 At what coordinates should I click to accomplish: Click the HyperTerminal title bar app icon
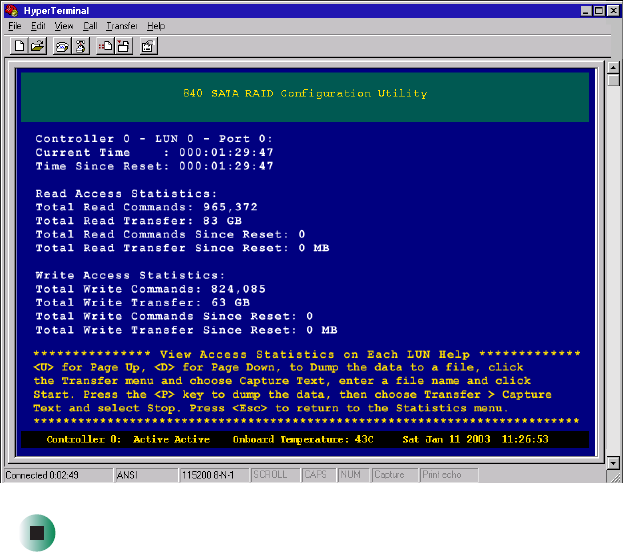tap(12, 10)
